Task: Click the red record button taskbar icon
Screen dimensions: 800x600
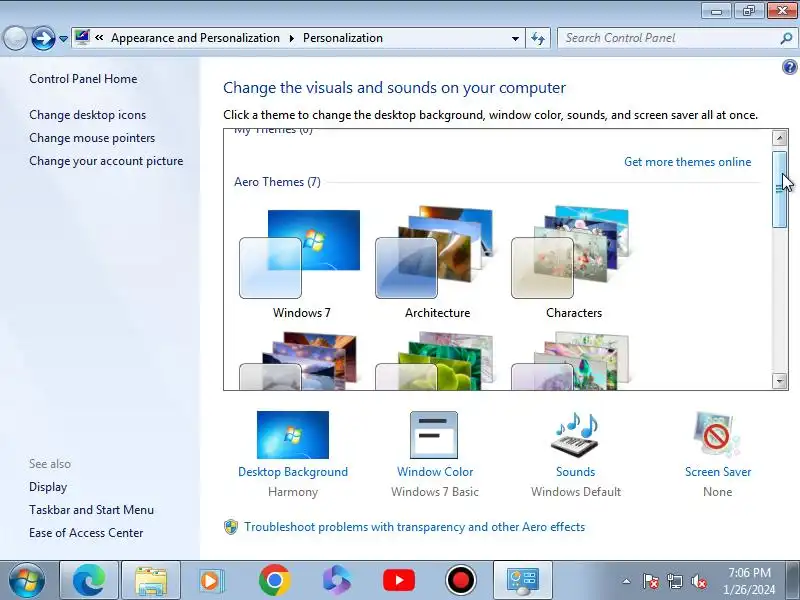Action: click(461, 580)
